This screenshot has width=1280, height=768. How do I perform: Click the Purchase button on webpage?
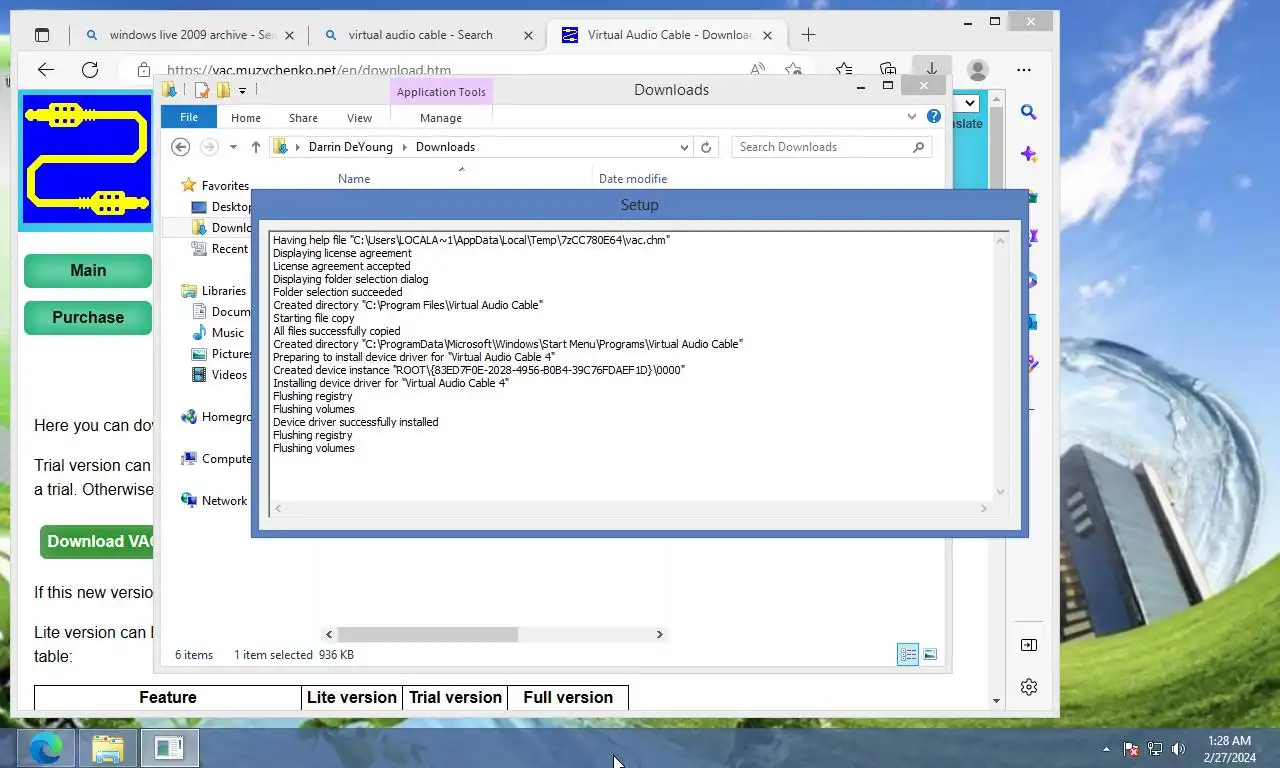[x=88, y=317]
